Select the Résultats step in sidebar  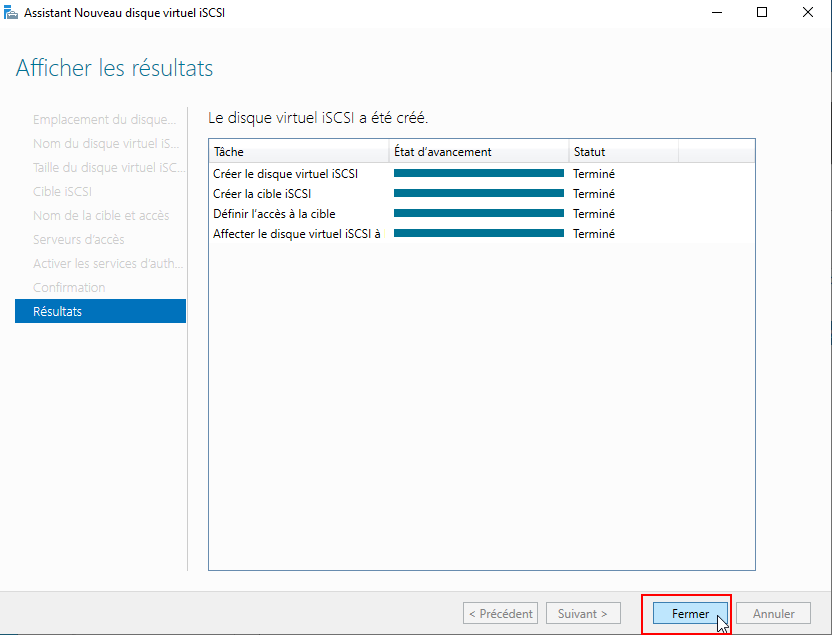(100, 311)
